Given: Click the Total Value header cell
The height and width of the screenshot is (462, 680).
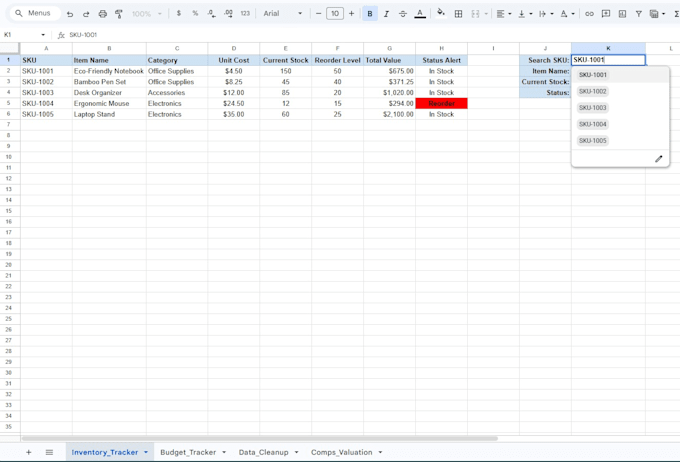Looking at the screenshot, I should click(x=389, y=60).
